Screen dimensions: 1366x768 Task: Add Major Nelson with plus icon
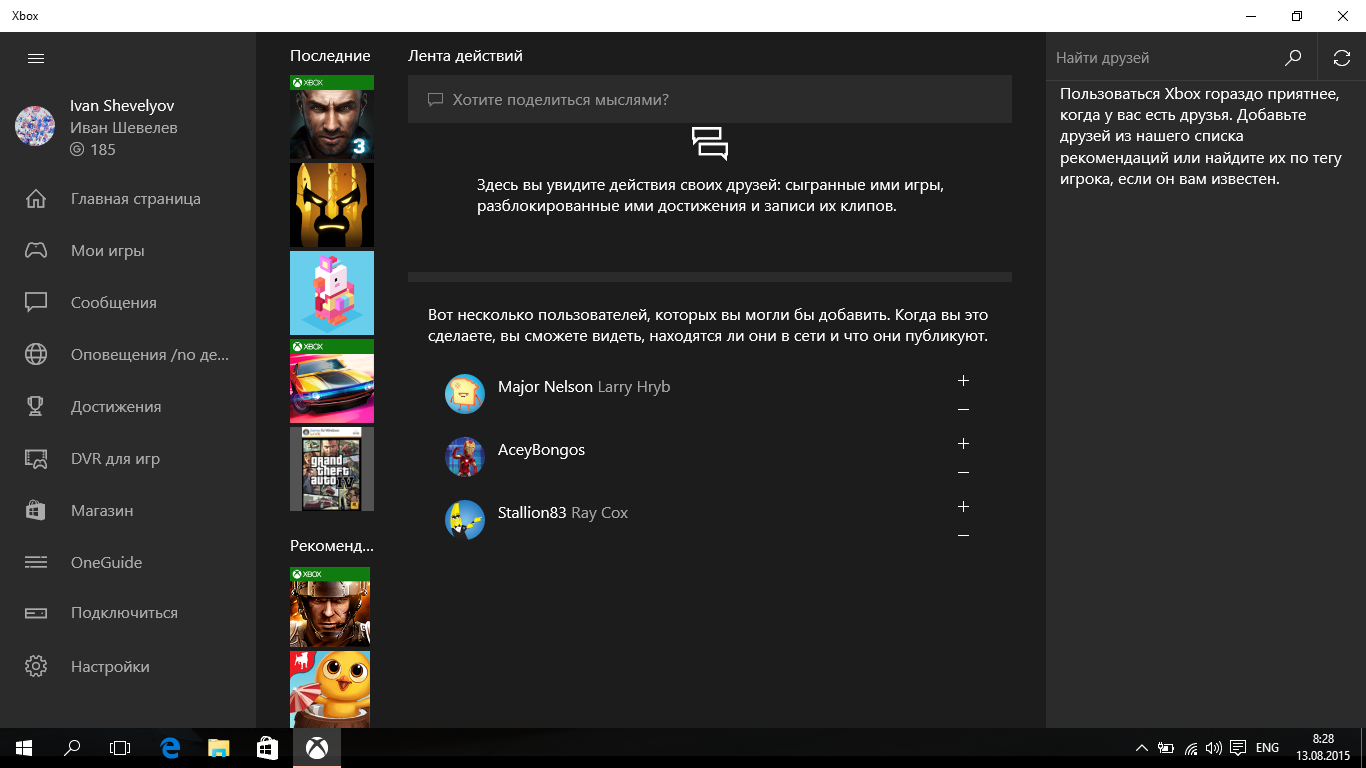[x=963, y=381]
